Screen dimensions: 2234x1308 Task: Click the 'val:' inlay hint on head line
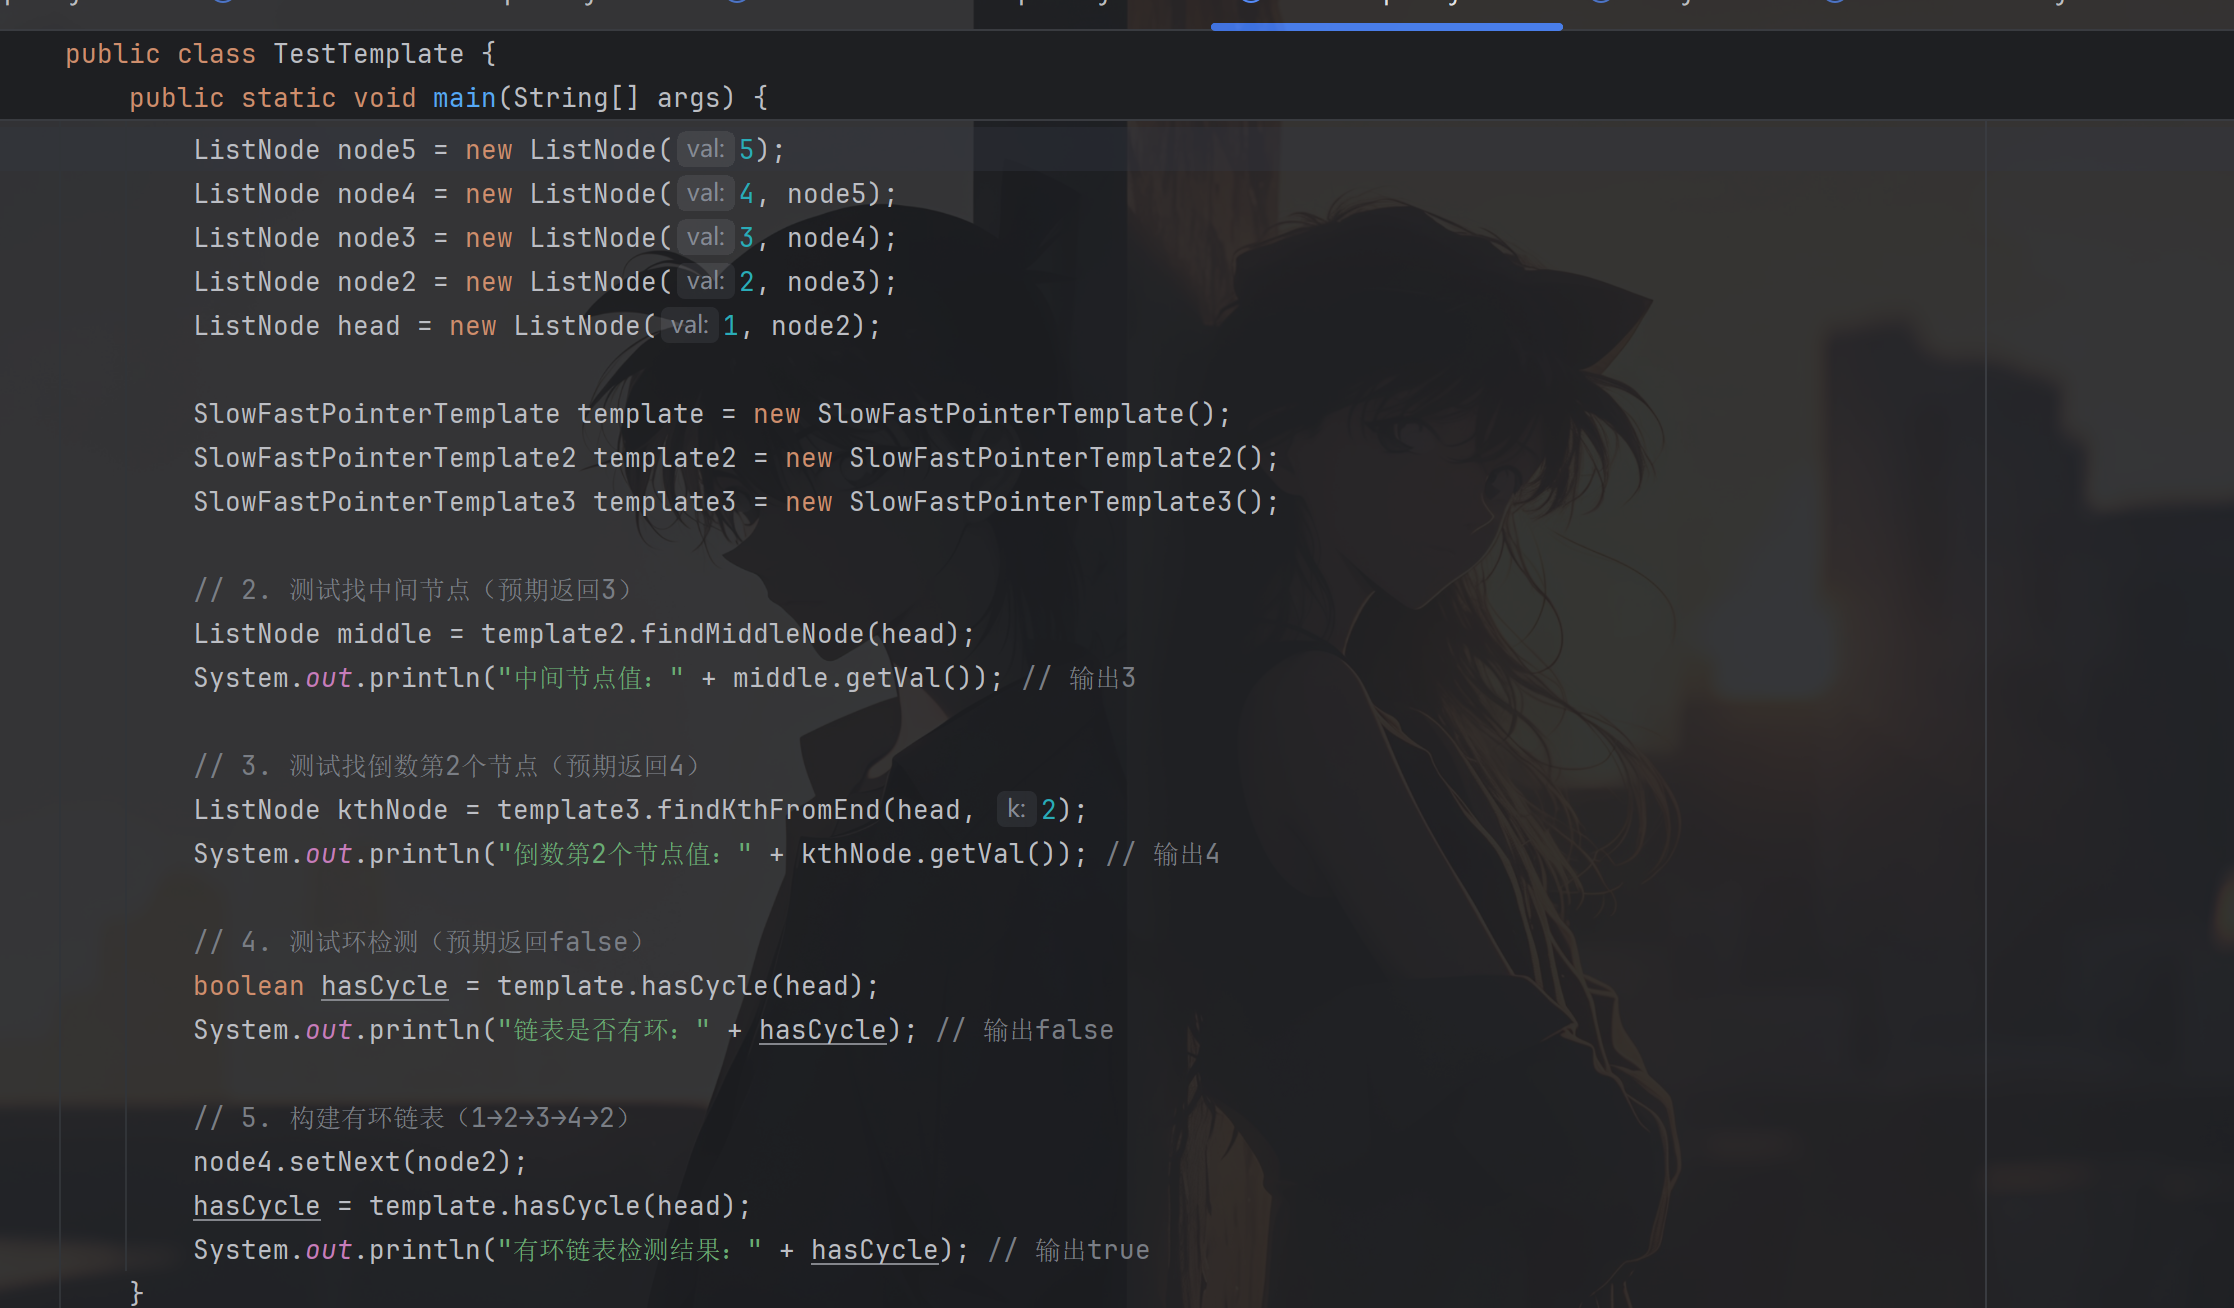[689, 326]
